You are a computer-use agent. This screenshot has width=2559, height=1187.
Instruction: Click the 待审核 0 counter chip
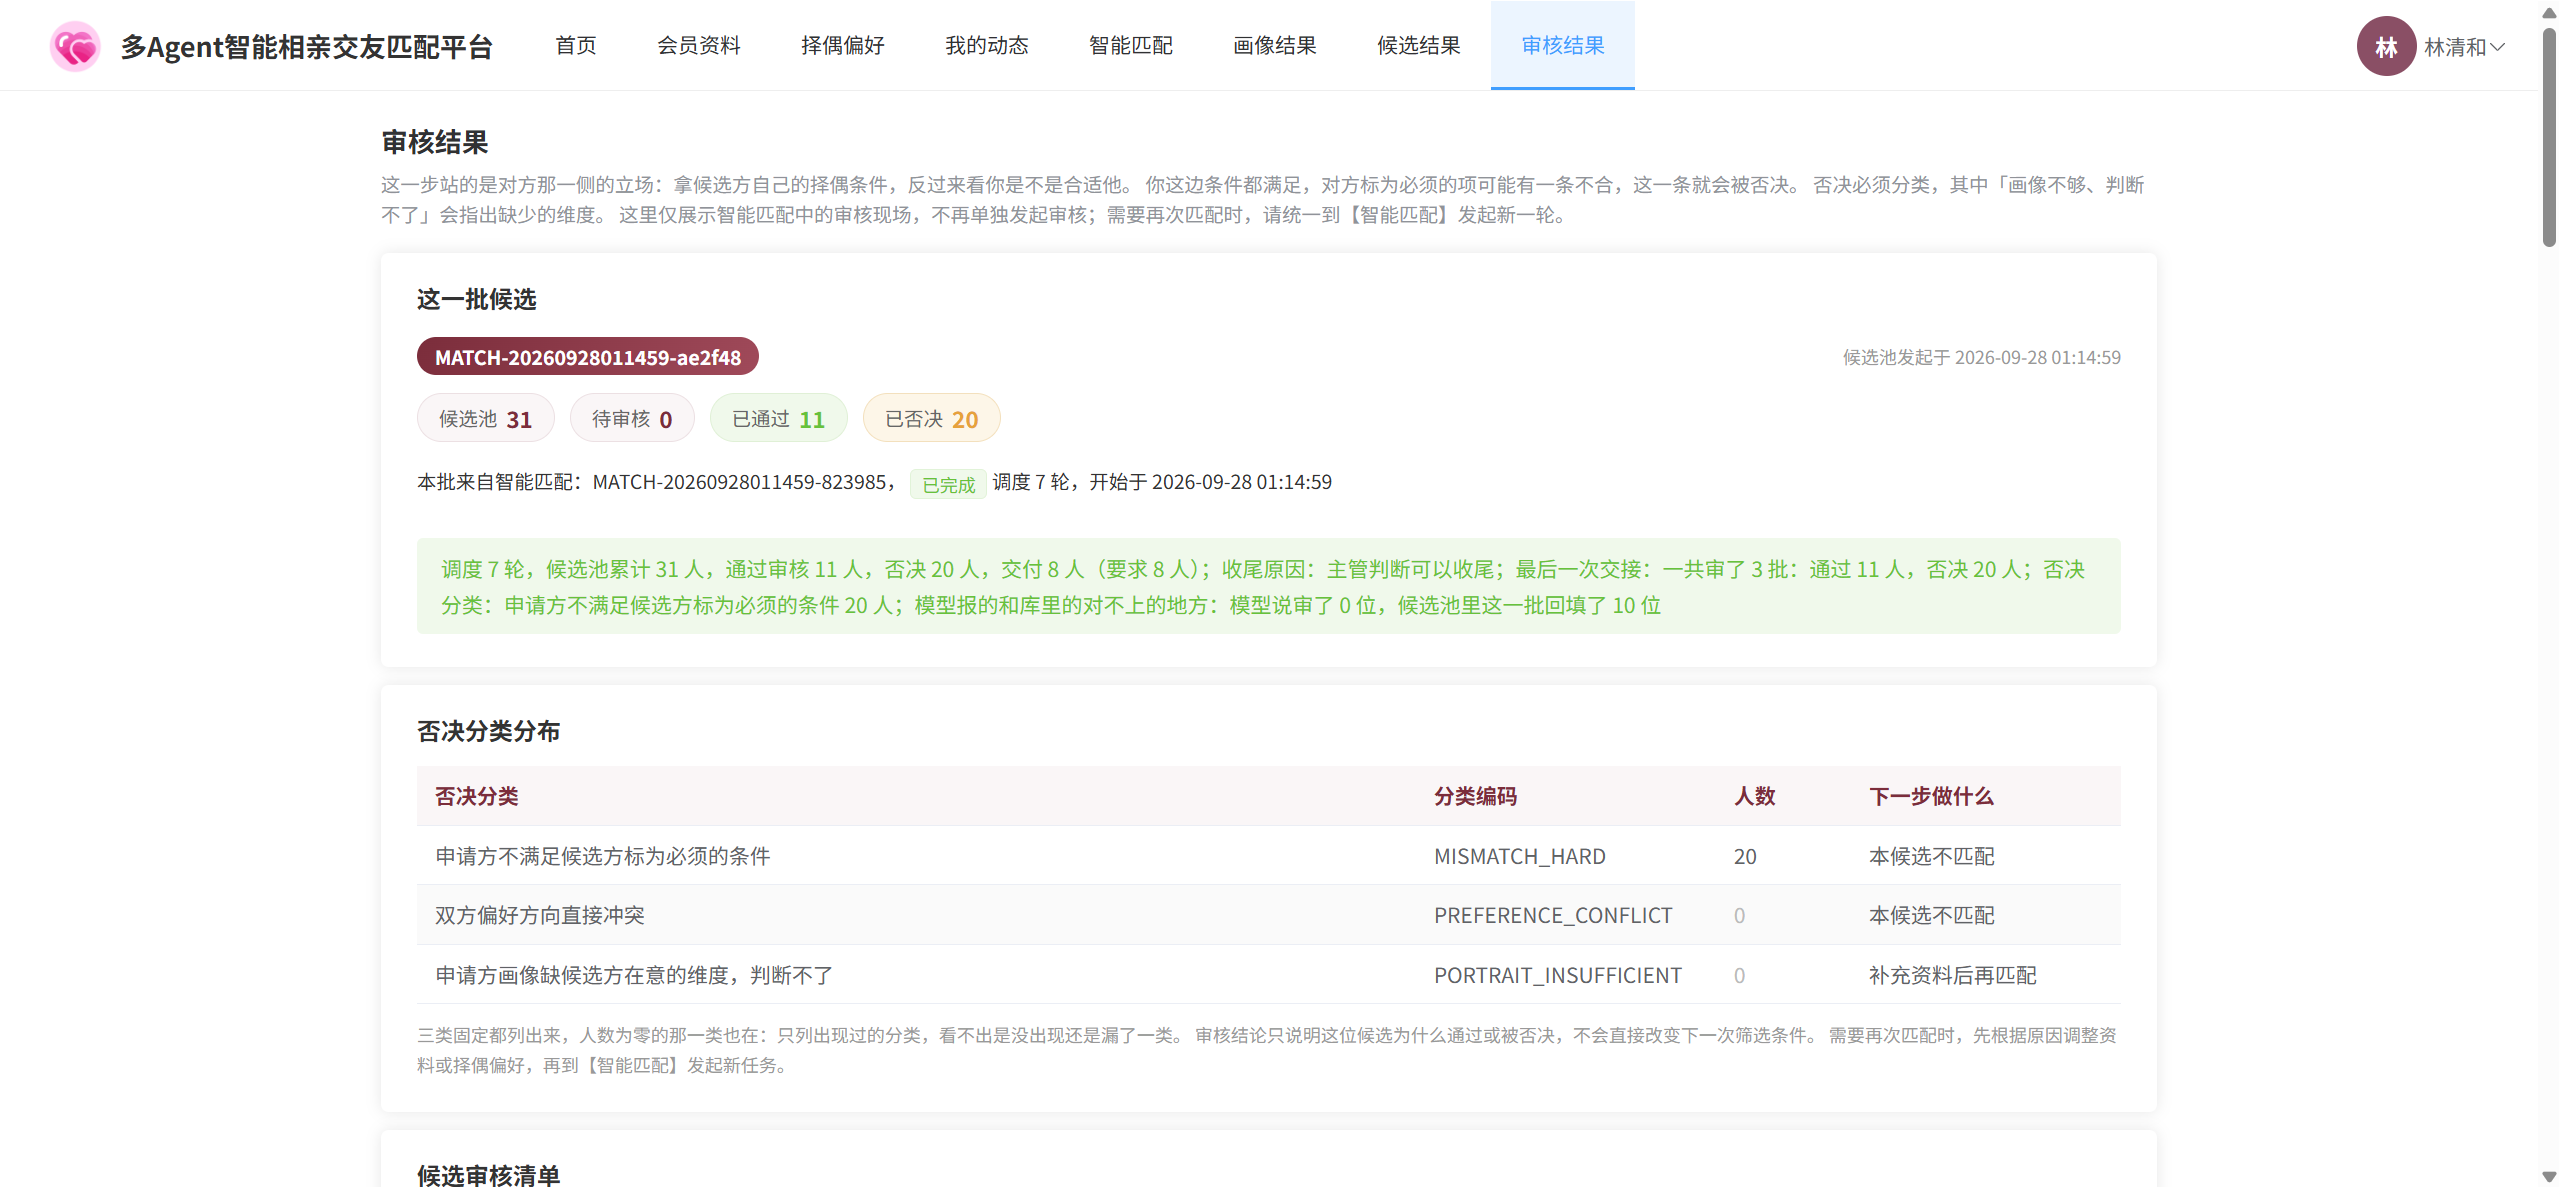point(632,418)
